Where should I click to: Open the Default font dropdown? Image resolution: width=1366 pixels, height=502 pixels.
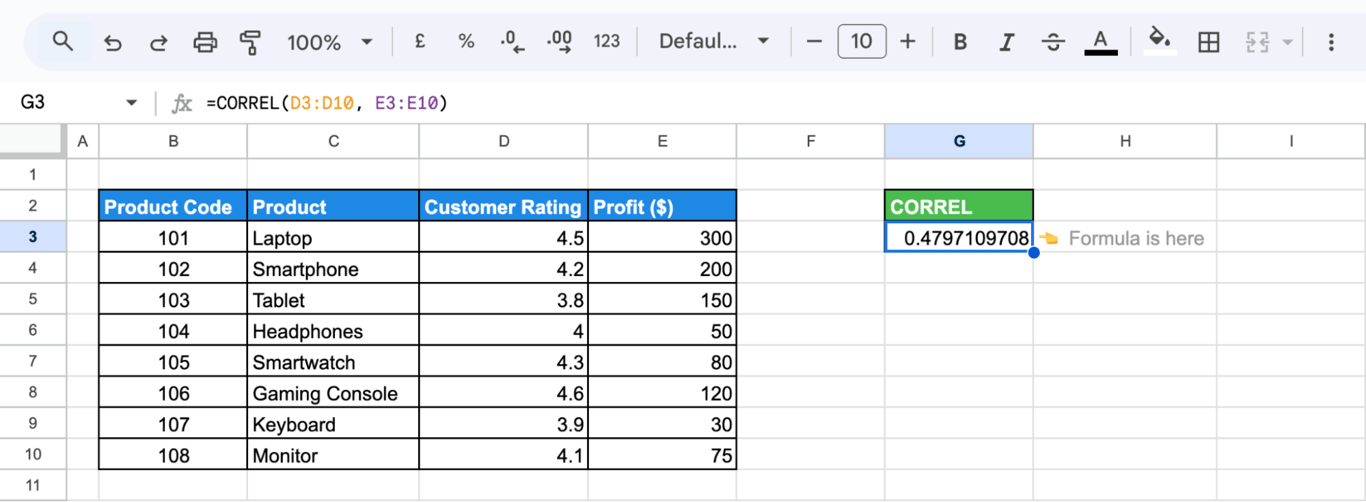(714, 42)
